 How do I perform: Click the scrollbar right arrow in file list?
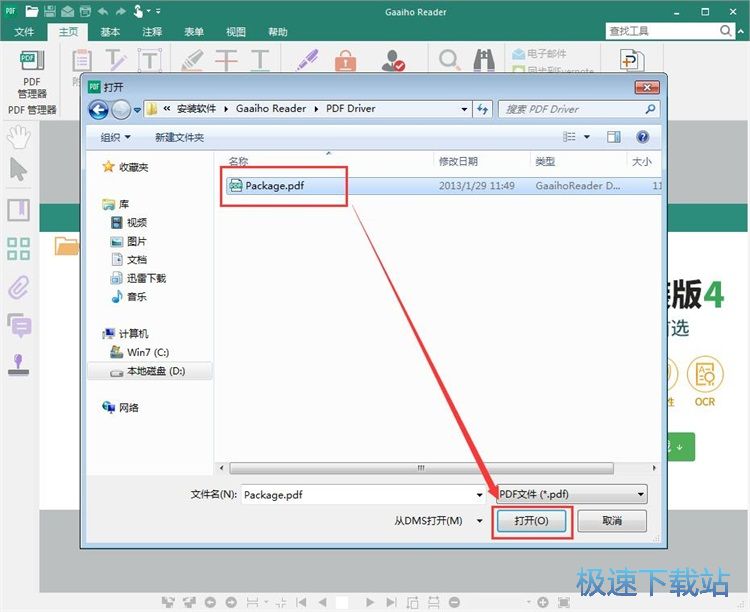click(654, 468)
